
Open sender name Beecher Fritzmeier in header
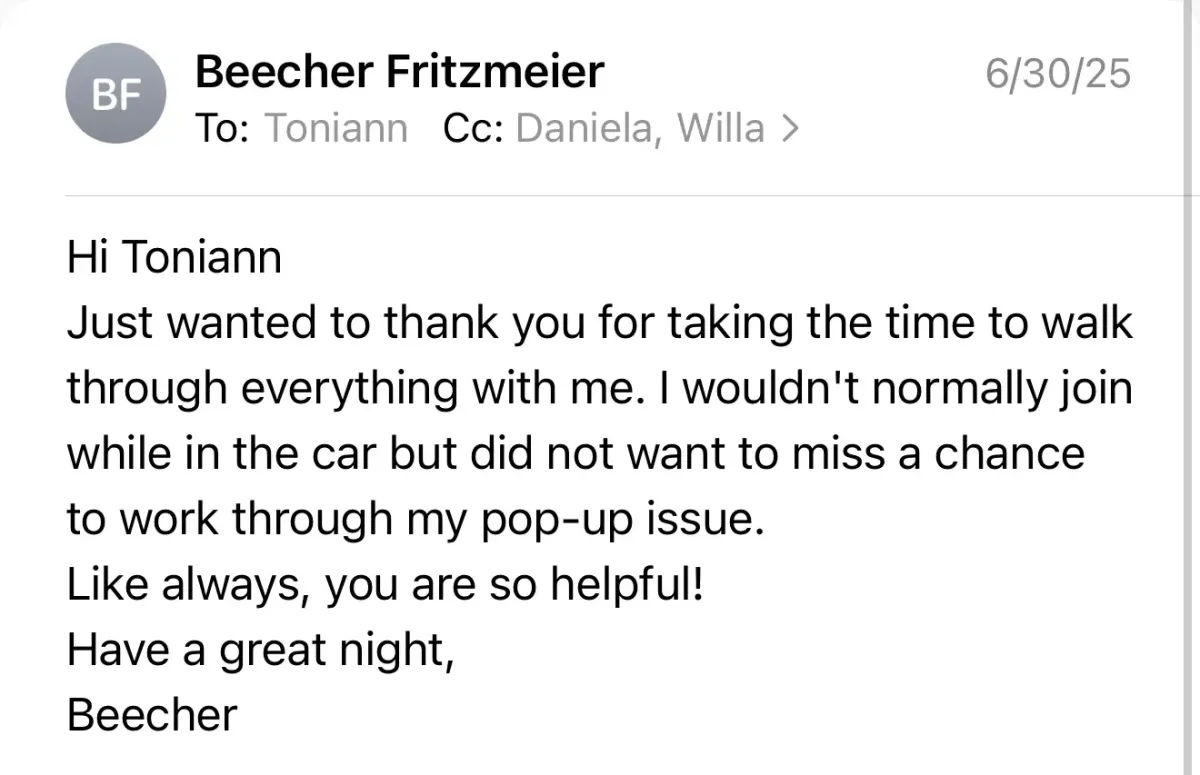(399, 72)
